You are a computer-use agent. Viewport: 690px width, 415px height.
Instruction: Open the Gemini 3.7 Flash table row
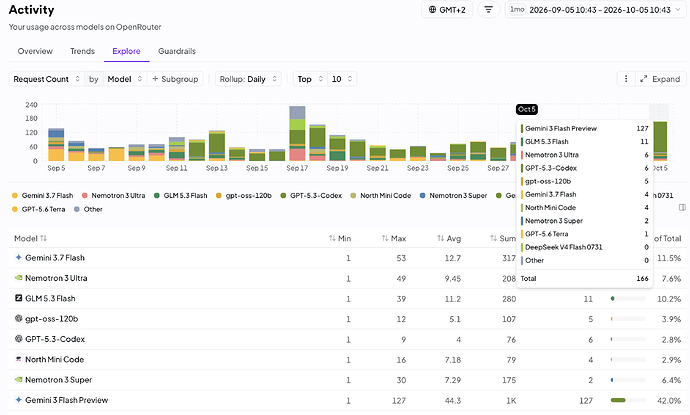click(x=347, y=258)
